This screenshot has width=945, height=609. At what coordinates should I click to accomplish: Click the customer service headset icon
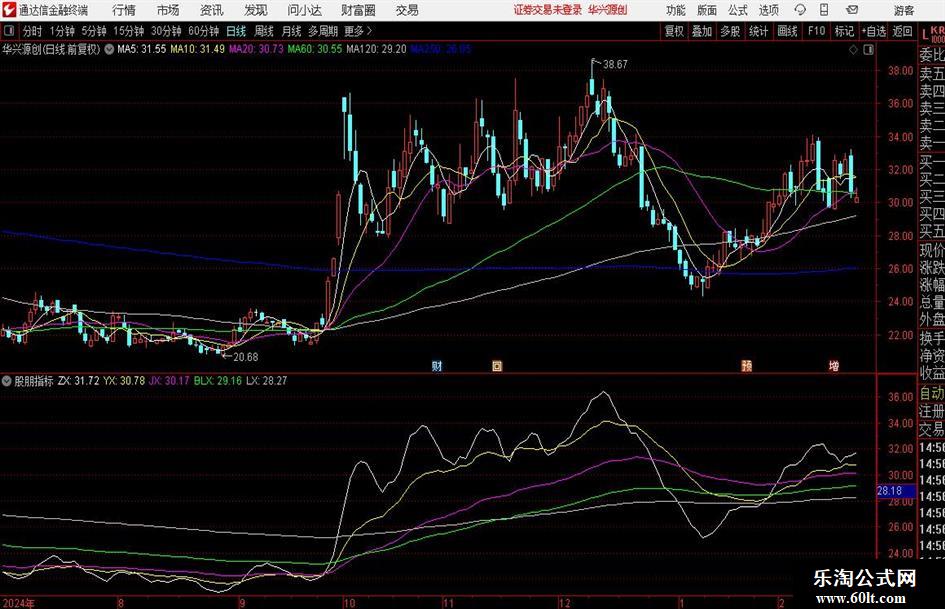coord(800,10)
